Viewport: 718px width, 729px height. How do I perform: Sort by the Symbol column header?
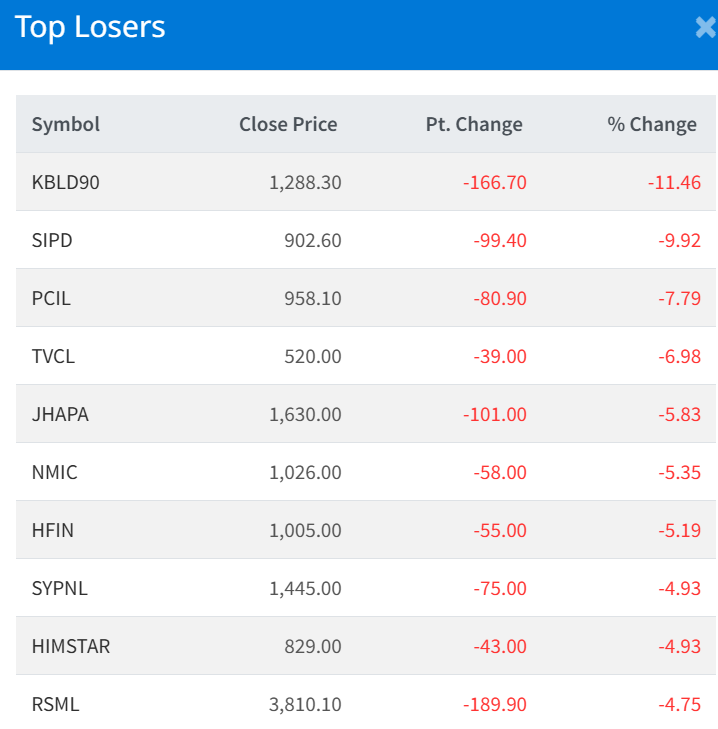coord(66,125)
